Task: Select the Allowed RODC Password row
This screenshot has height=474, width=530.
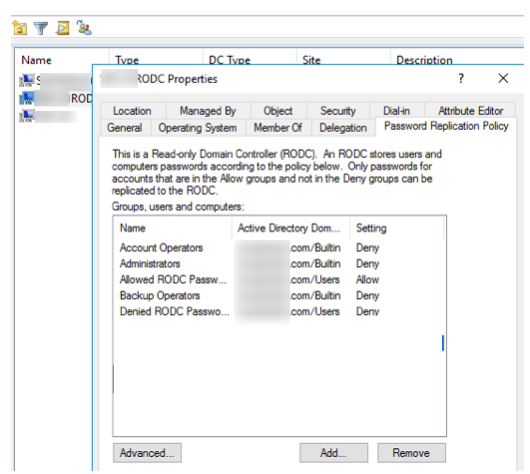Action: (x=279, y=280)
